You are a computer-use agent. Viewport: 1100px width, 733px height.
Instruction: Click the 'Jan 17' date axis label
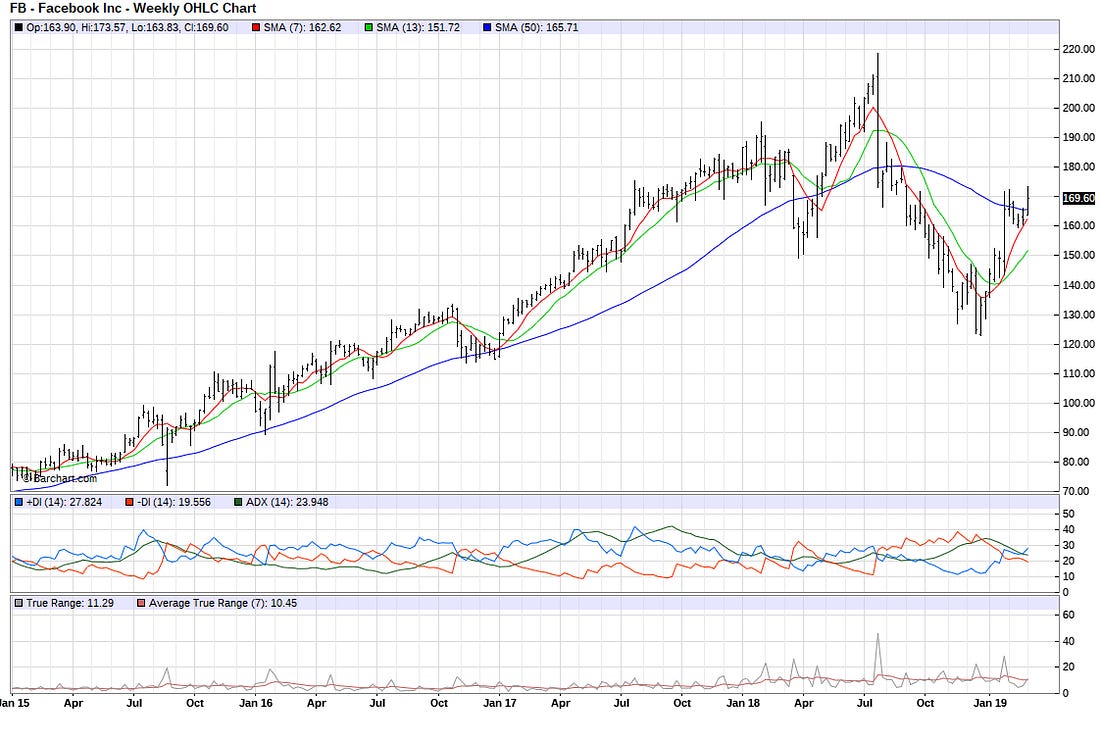499,703
